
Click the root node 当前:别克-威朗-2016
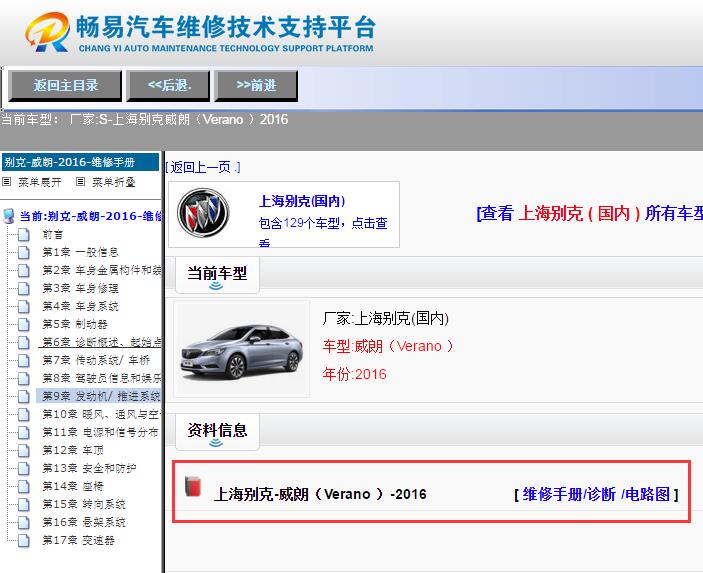[91, 216]
